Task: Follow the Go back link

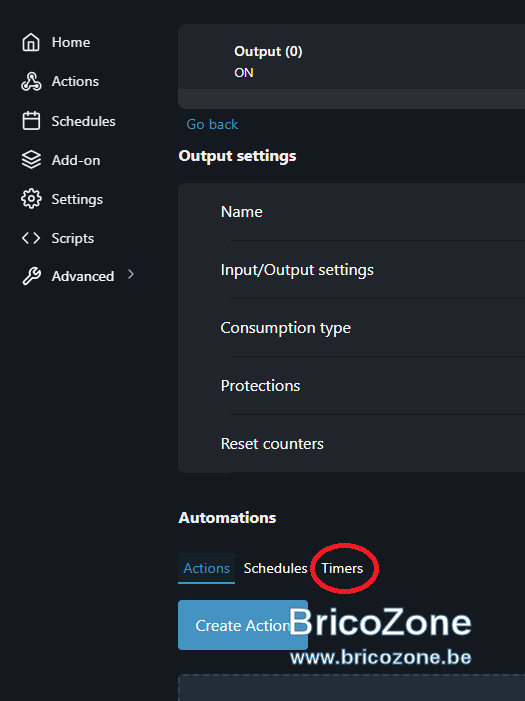Action: tap(212, 124)
